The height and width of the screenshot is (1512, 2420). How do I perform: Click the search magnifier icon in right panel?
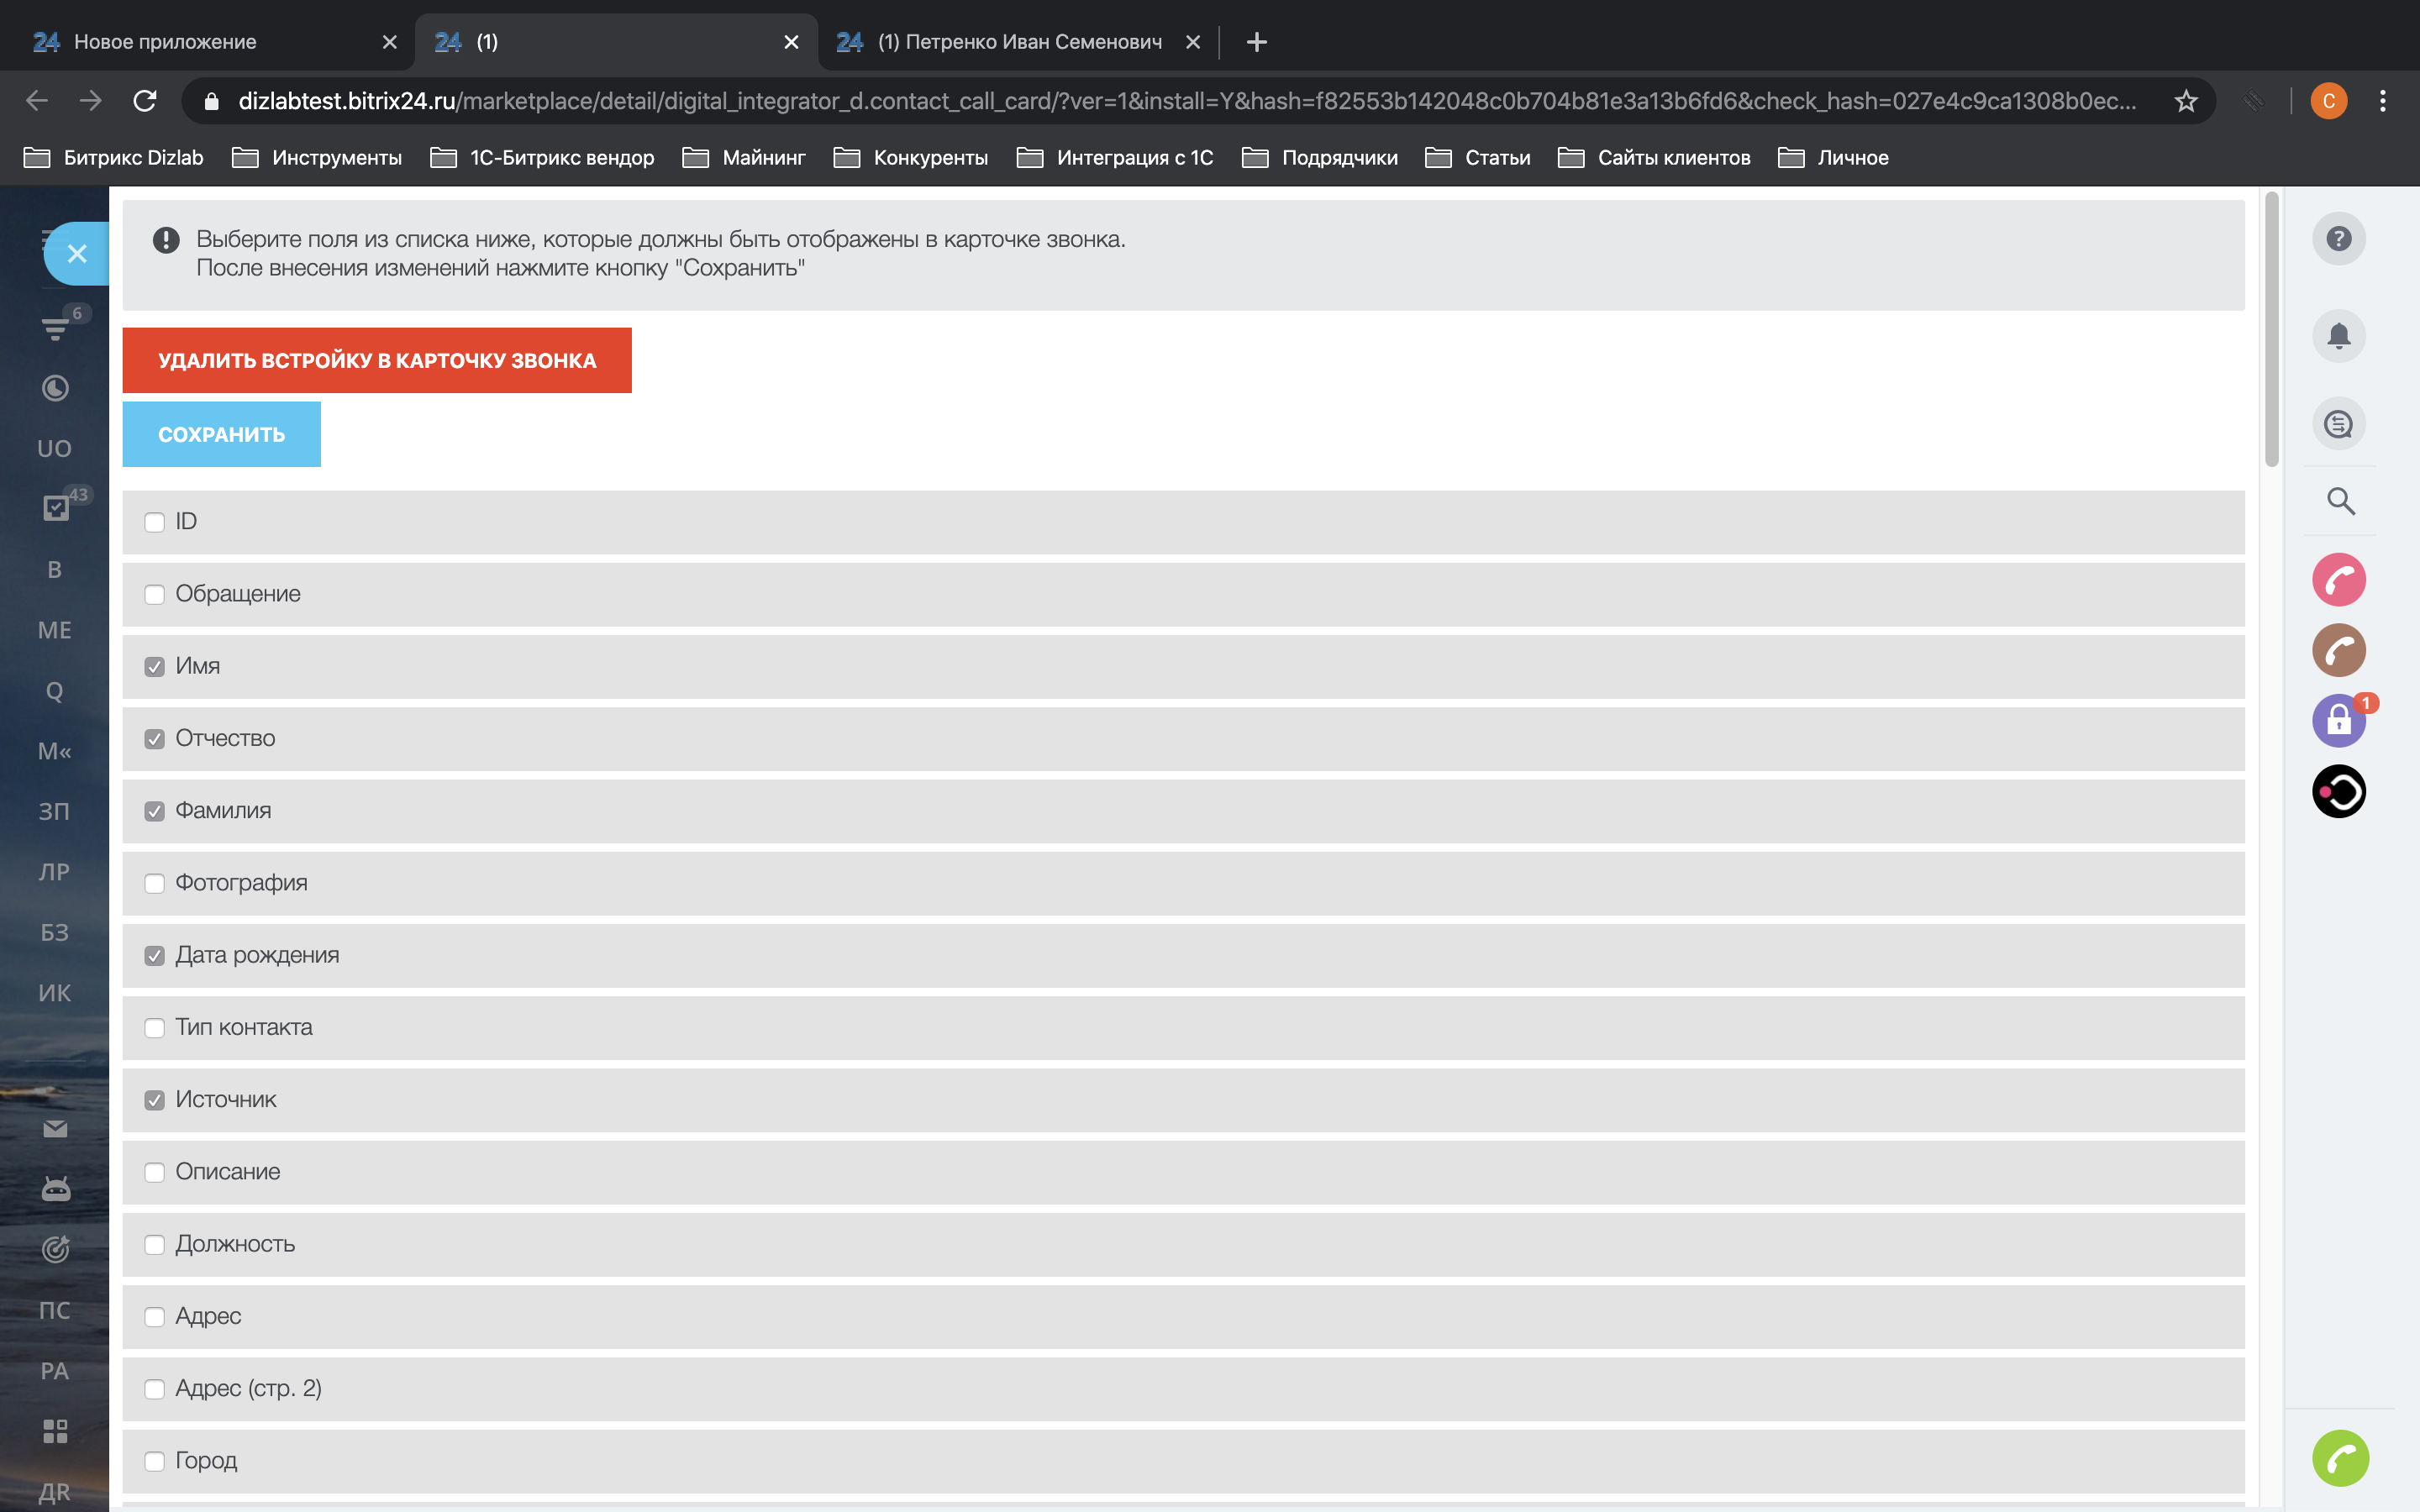(x=2340, y=501)
